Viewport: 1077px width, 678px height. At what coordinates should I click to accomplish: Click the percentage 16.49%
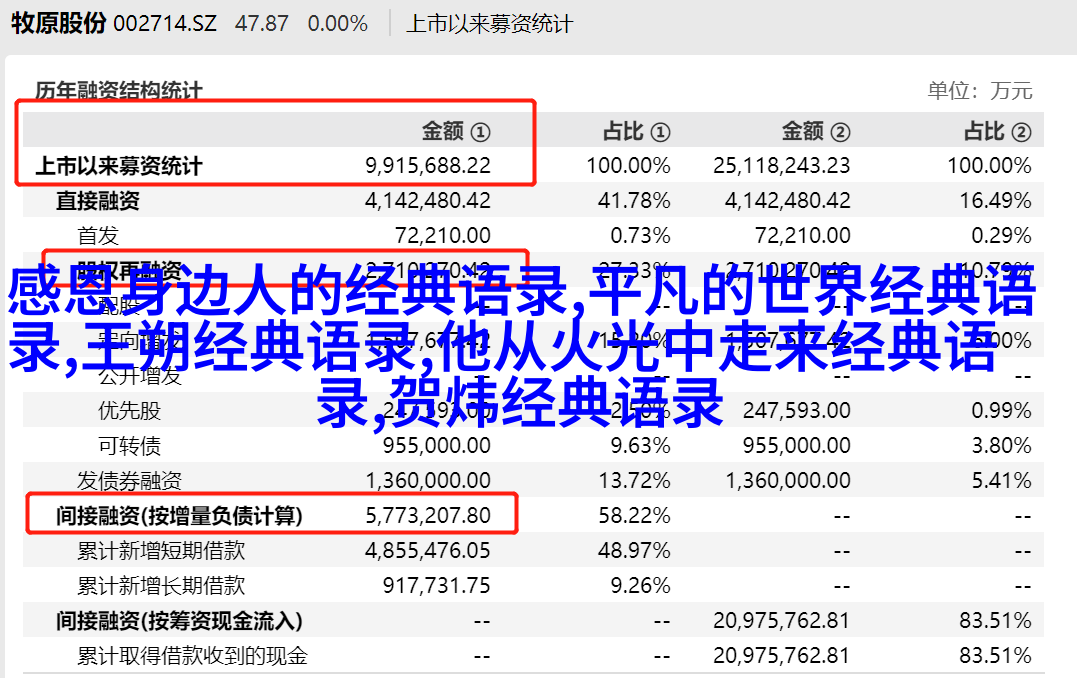pos(996,201)
